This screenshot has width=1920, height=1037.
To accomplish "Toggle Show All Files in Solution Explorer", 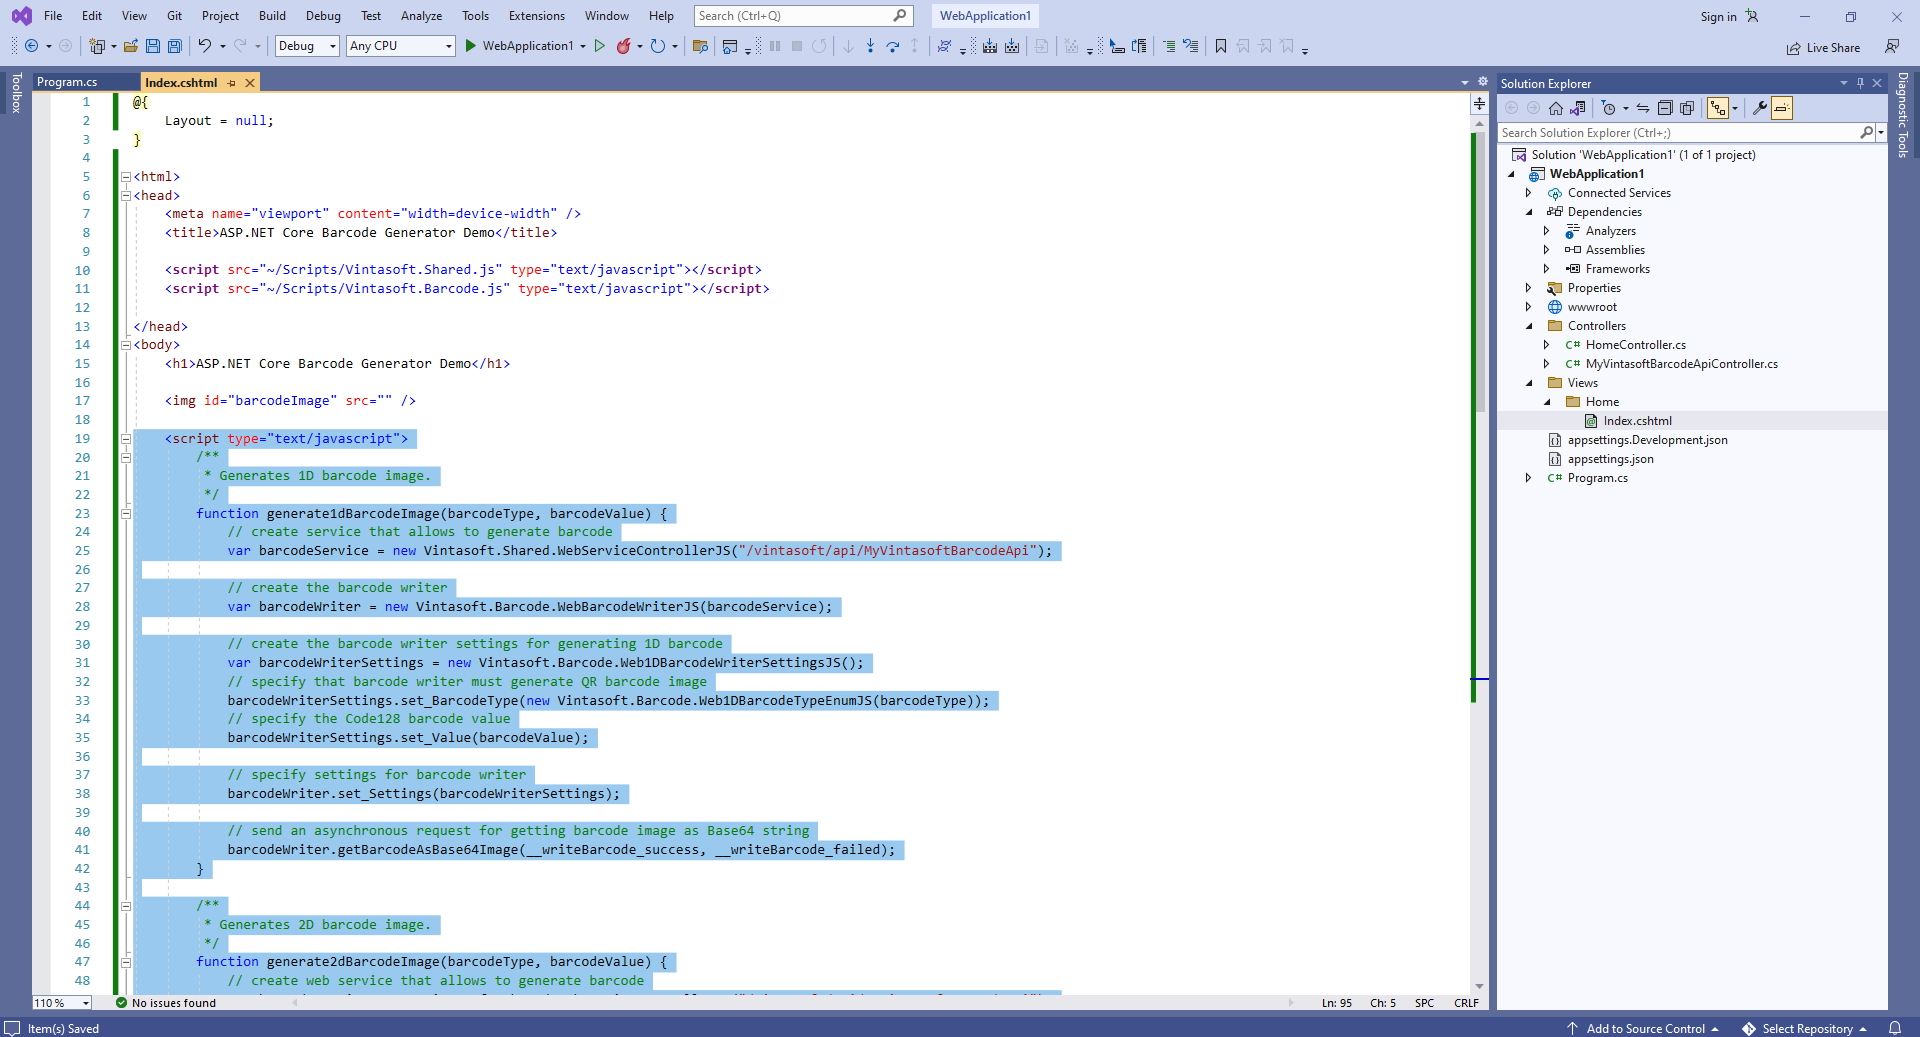I will [1687, 108].
